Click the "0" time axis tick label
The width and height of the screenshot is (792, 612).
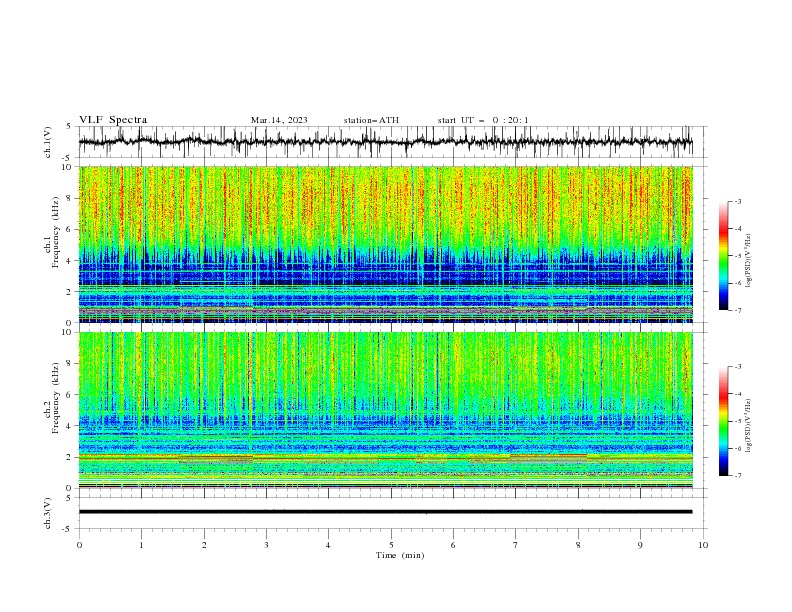point(79,545)
